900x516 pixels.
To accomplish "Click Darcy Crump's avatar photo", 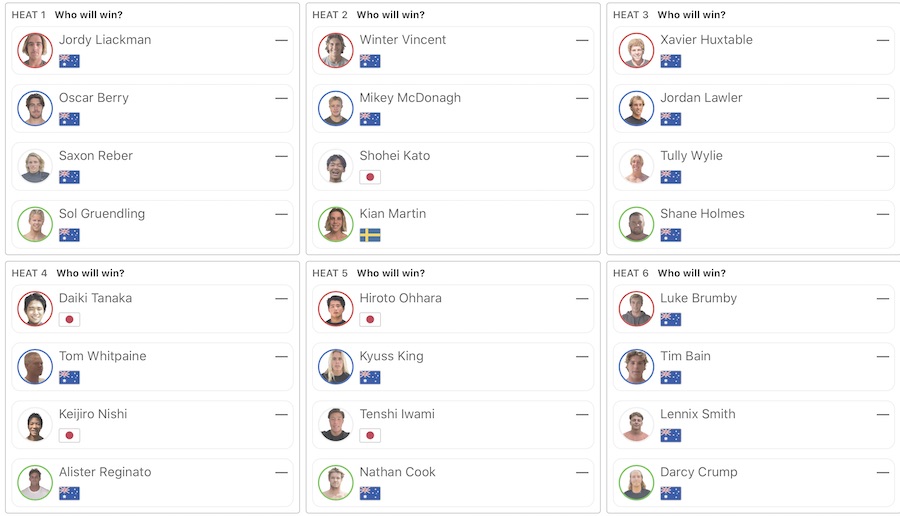I will point(636,483).
